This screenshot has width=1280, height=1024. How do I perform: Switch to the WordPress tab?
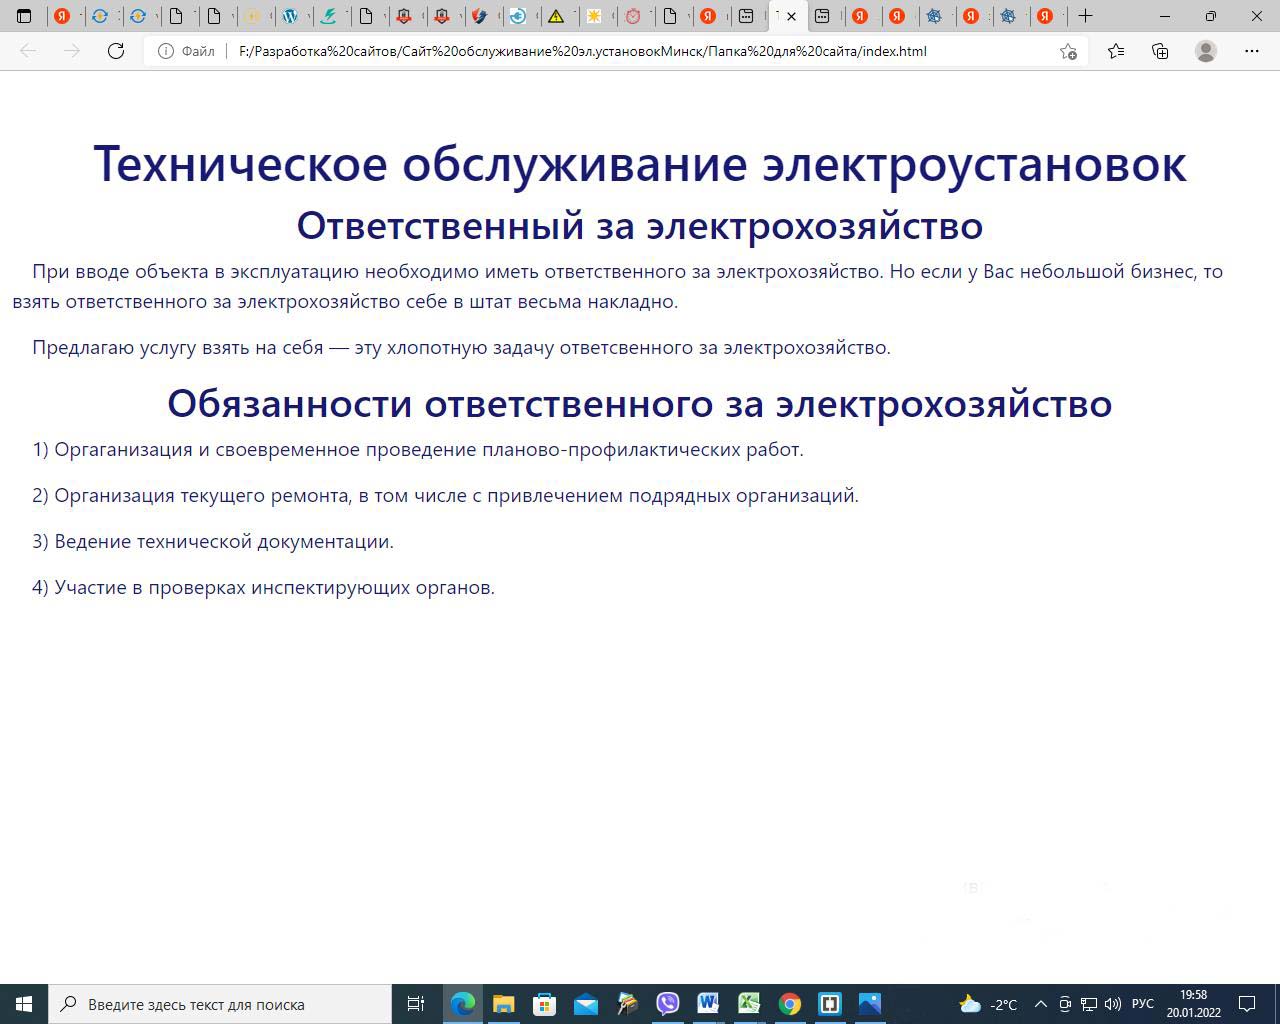click(x=290, y=16)
